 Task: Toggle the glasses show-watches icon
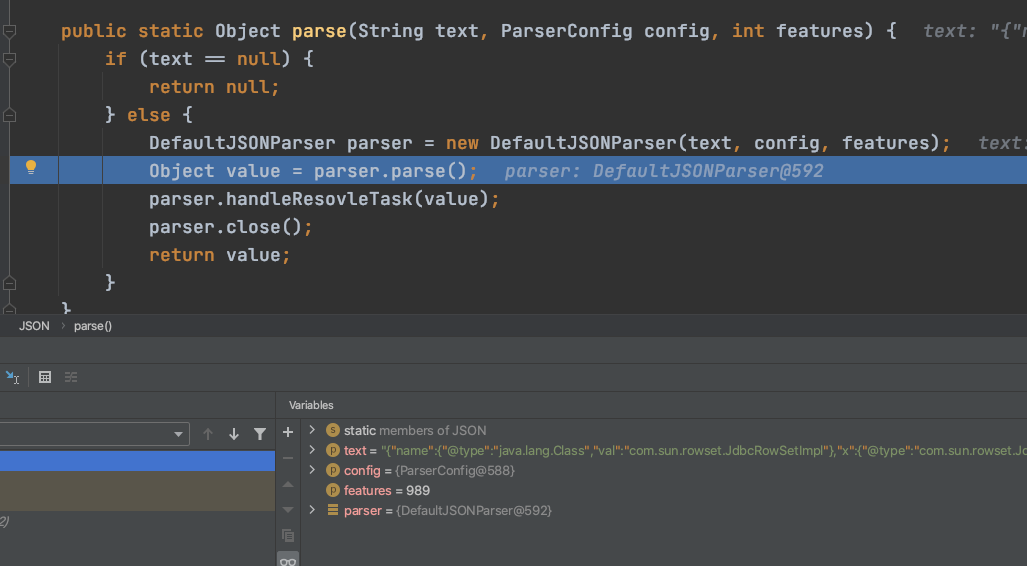tap(288, 561)
